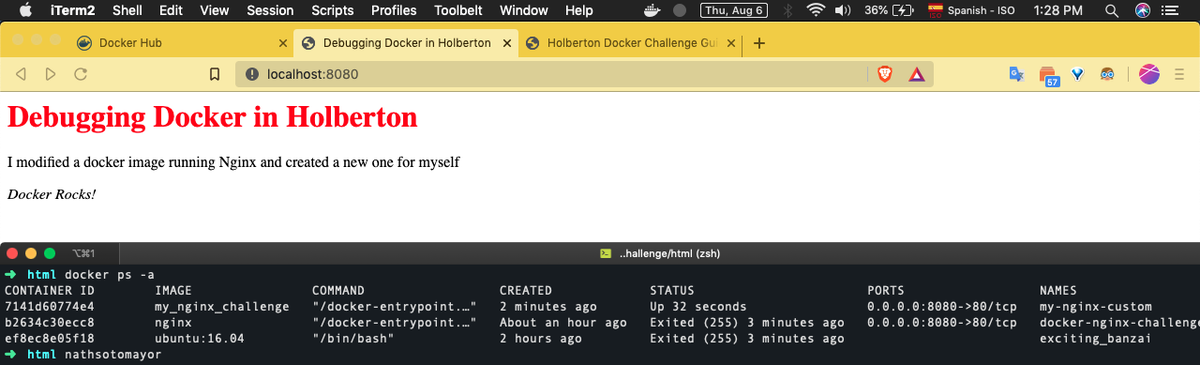
Task: Close the Debugging Docker in Holberton tab
Action: [508, 44]
